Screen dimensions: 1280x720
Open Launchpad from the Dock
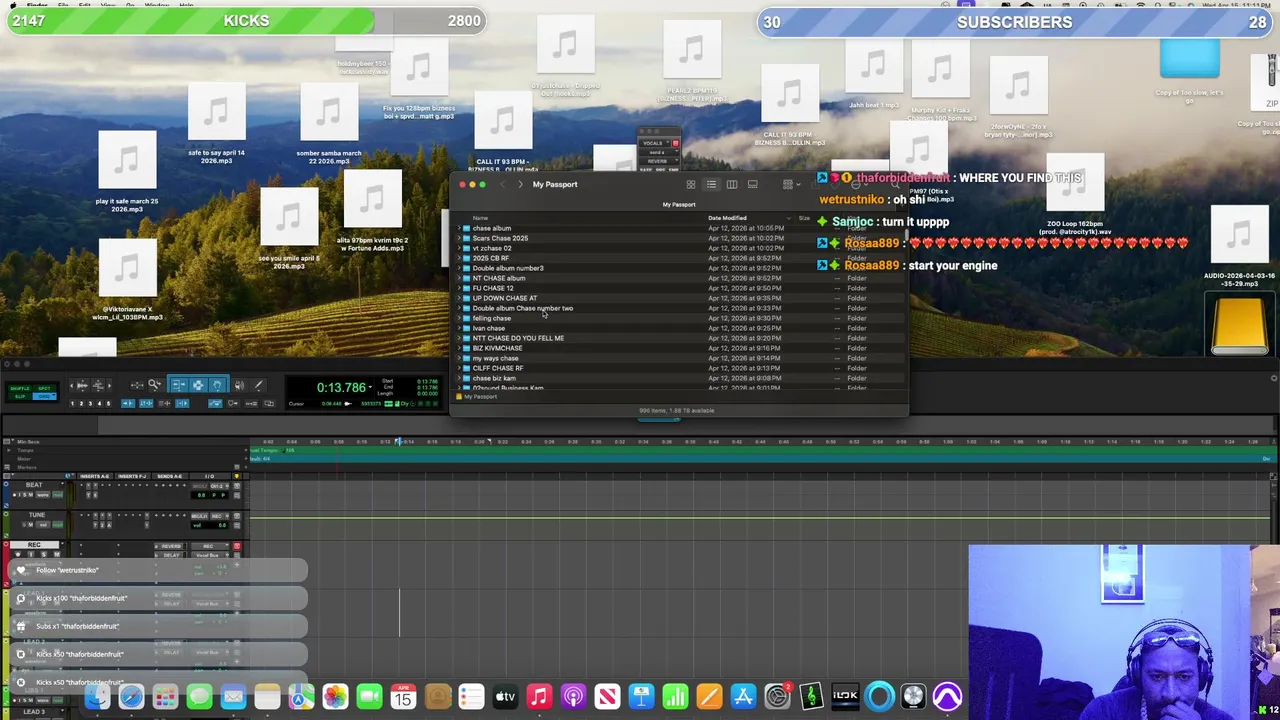click(165, 697)
